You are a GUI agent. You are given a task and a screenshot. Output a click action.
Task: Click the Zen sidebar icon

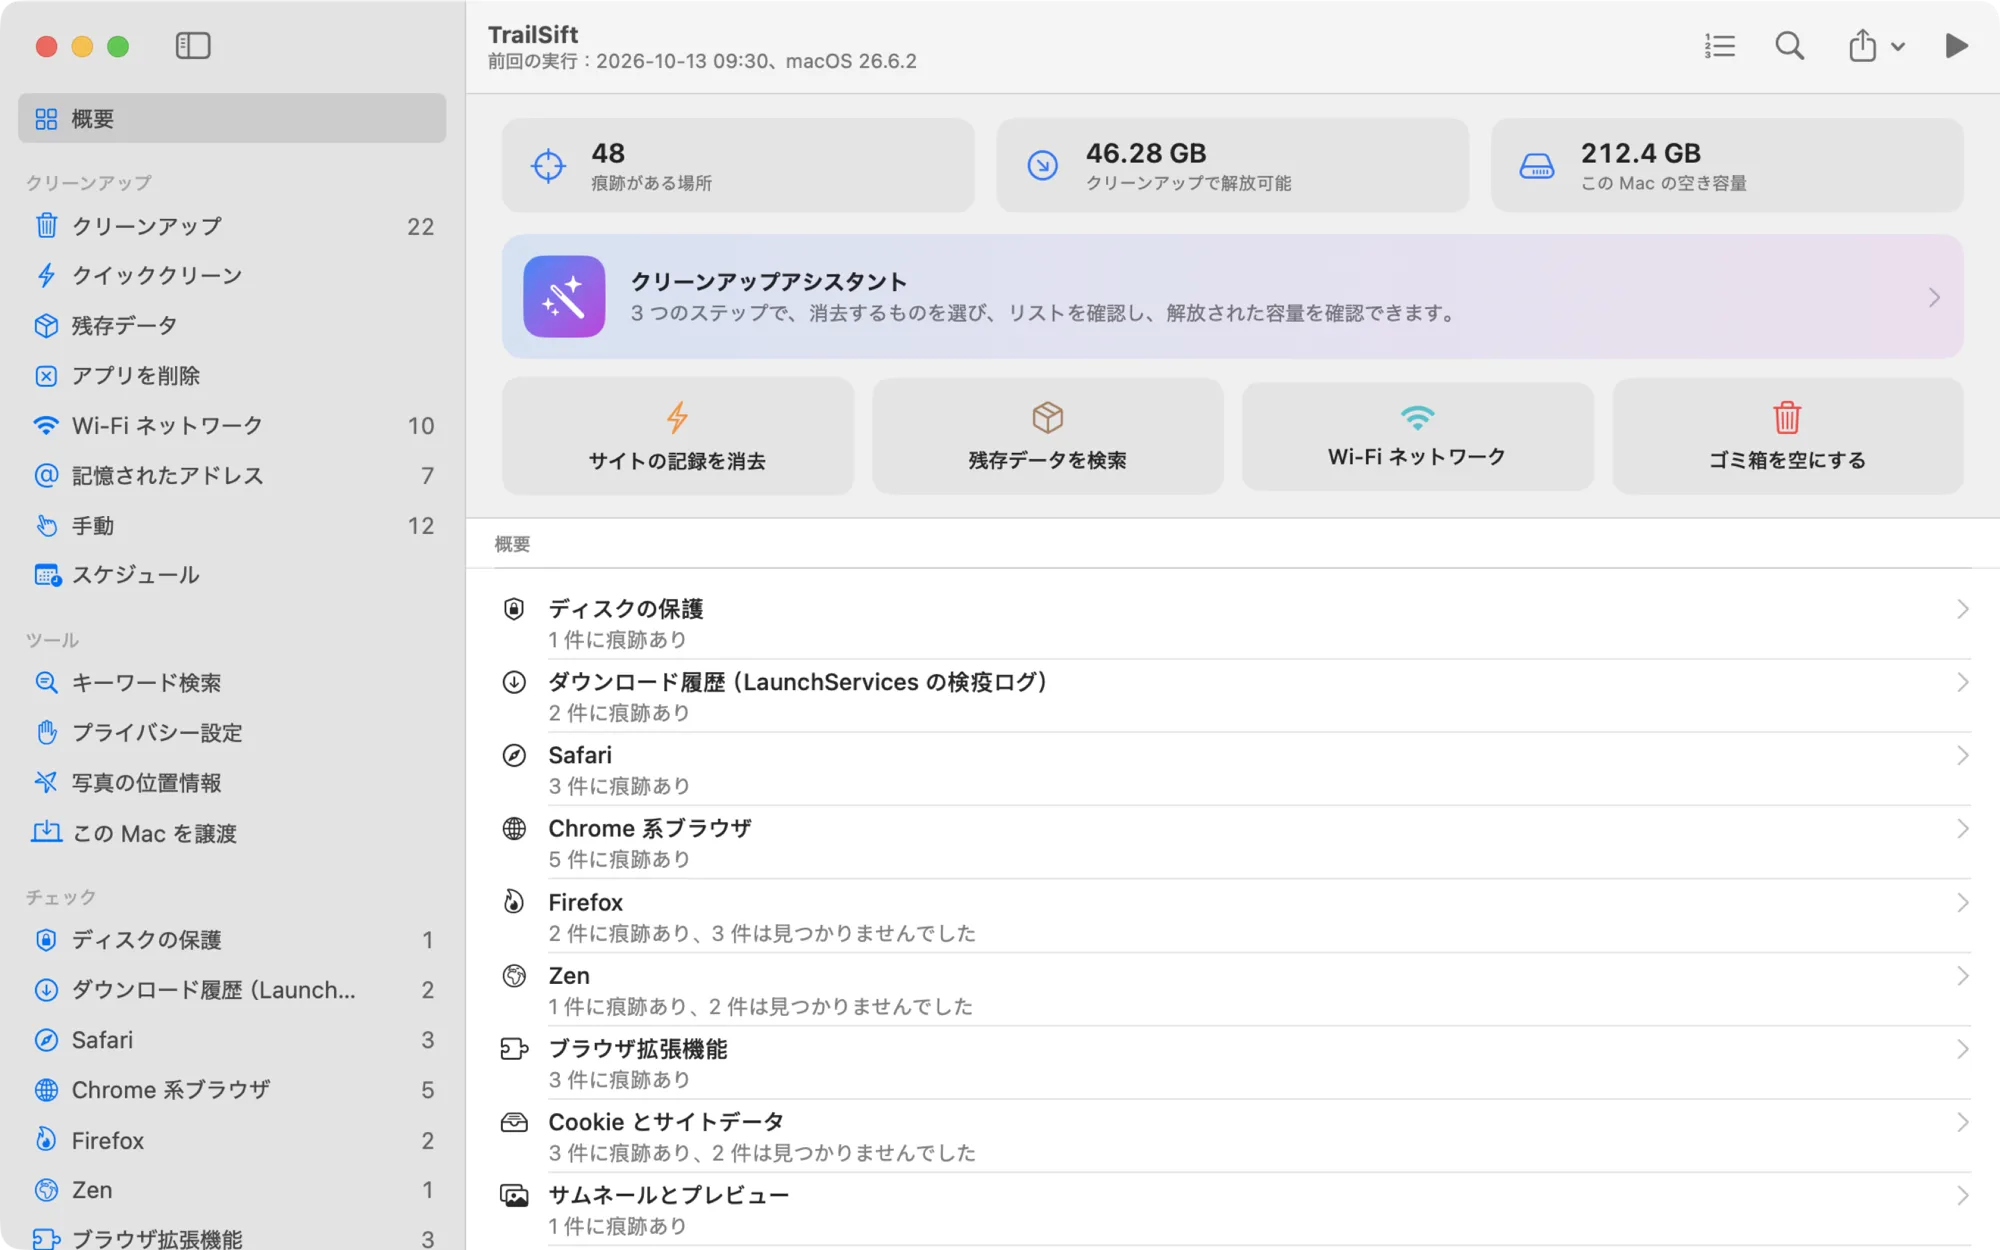46,1190
